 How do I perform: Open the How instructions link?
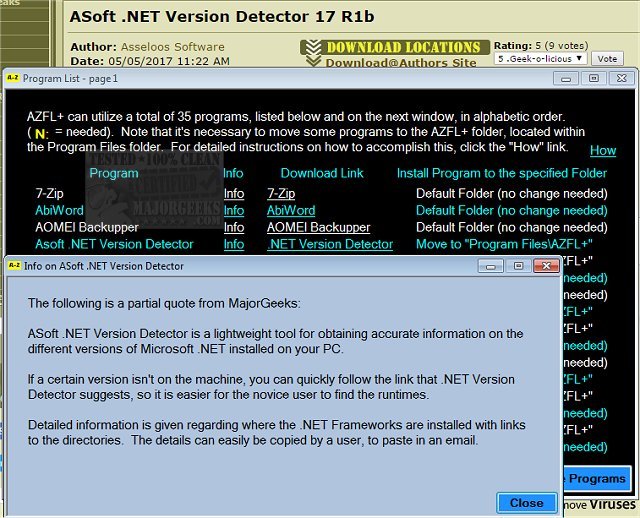pos(603,150)
